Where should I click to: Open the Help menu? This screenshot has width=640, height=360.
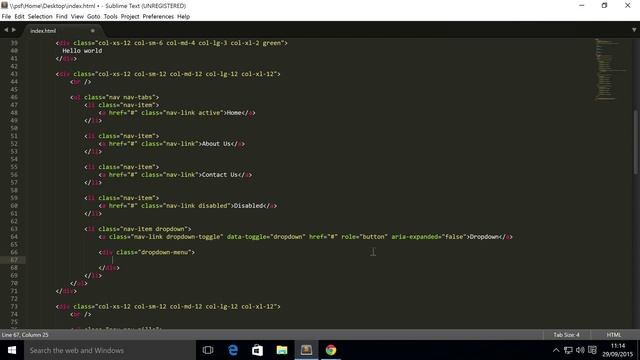click(183, 17)
